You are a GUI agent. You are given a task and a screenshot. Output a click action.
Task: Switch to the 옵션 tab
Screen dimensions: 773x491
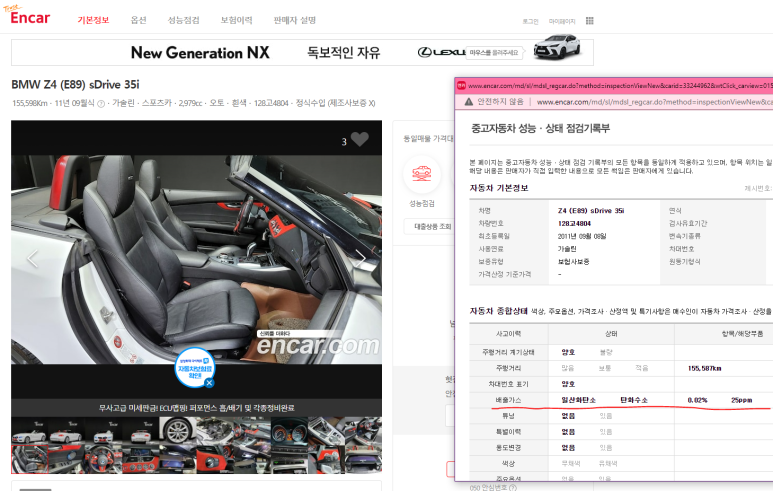coord(139,20)
